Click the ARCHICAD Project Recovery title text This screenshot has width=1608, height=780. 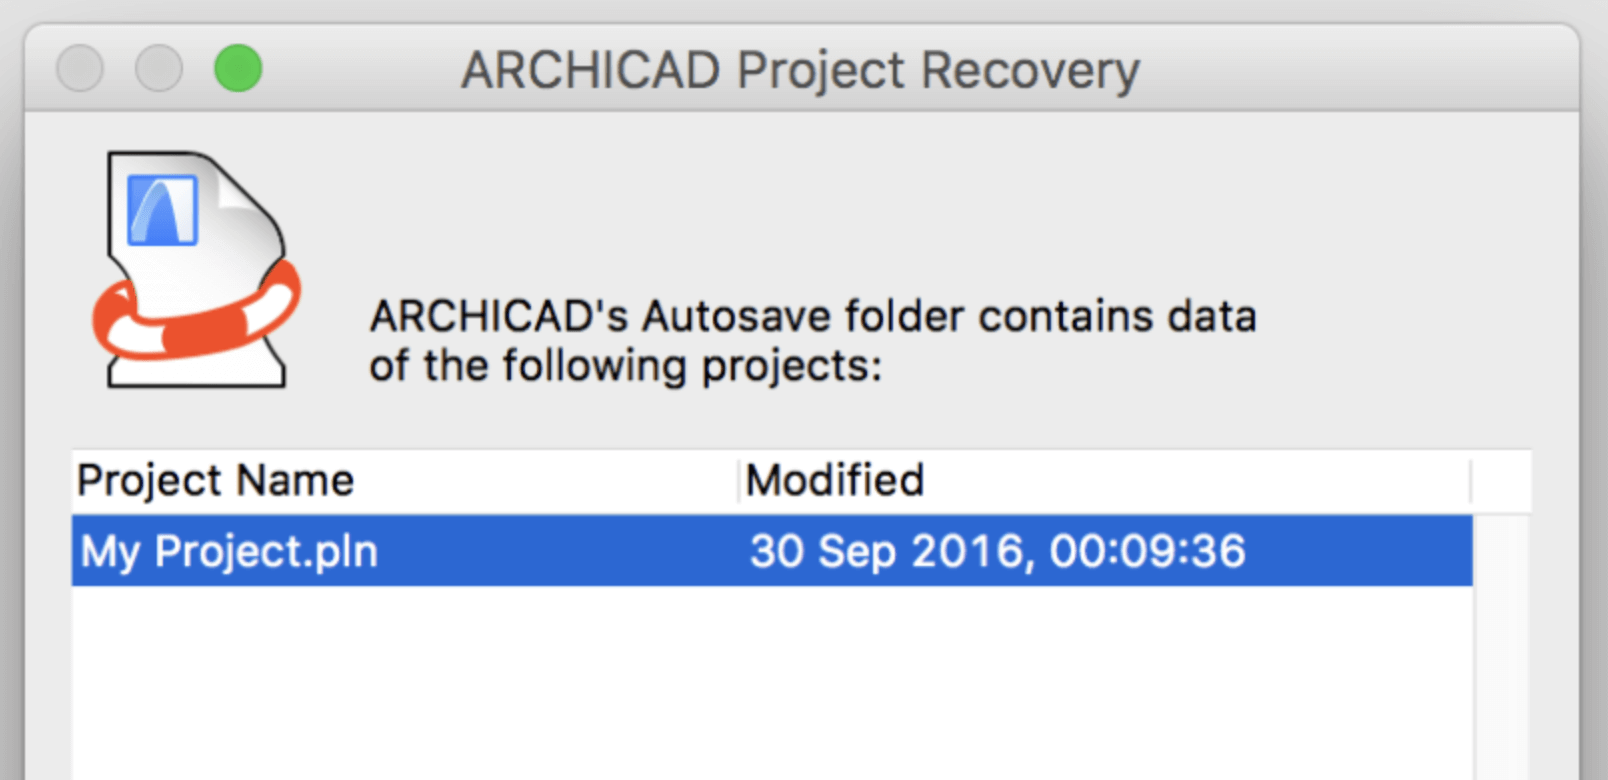(x=800, y=68)
